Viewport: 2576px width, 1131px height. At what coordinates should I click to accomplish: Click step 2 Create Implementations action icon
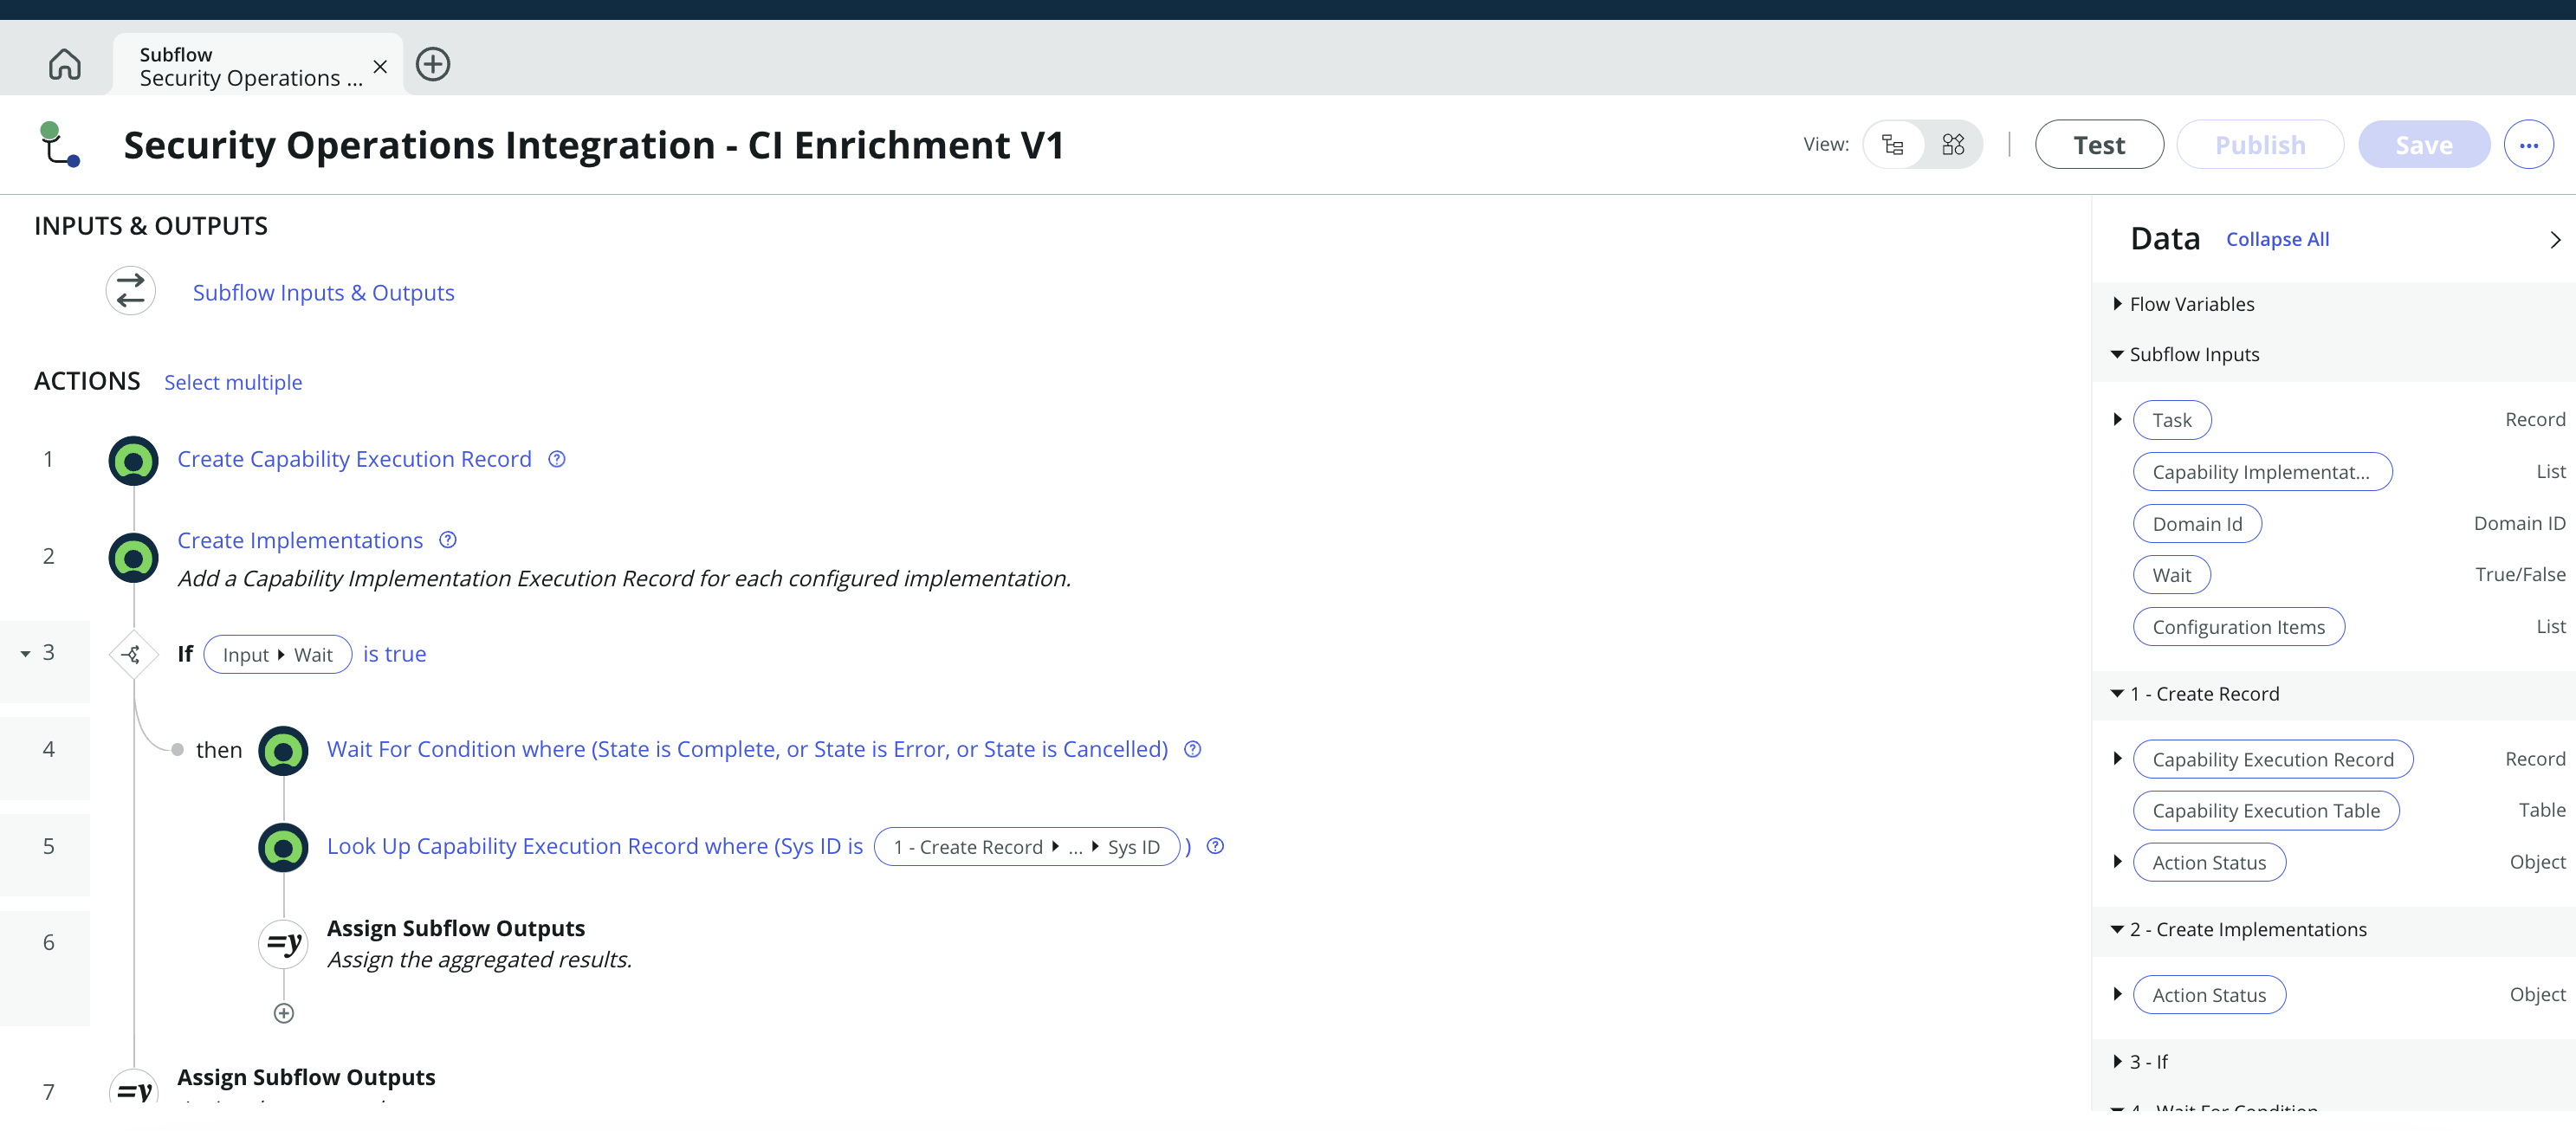coord(133,558)
